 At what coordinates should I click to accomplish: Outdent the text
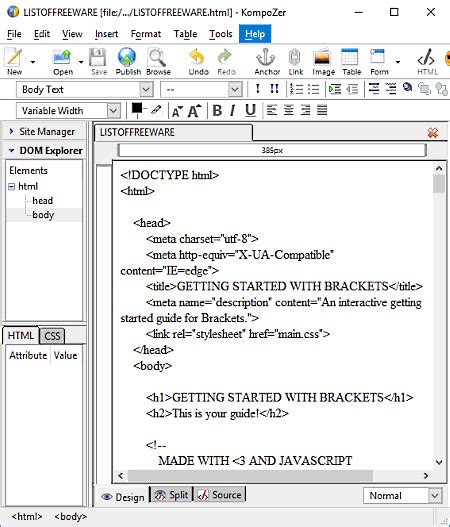pos(352,89)
